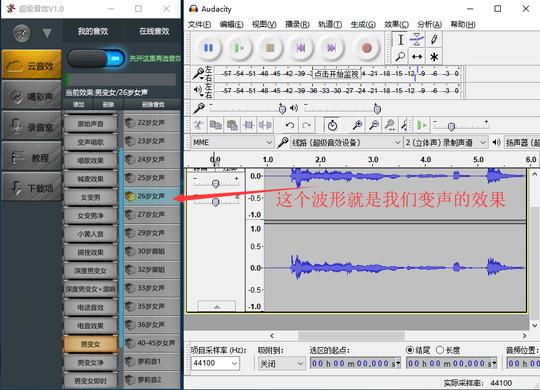
Task: Redo the last undone action
Action: [x=307, y=125]
